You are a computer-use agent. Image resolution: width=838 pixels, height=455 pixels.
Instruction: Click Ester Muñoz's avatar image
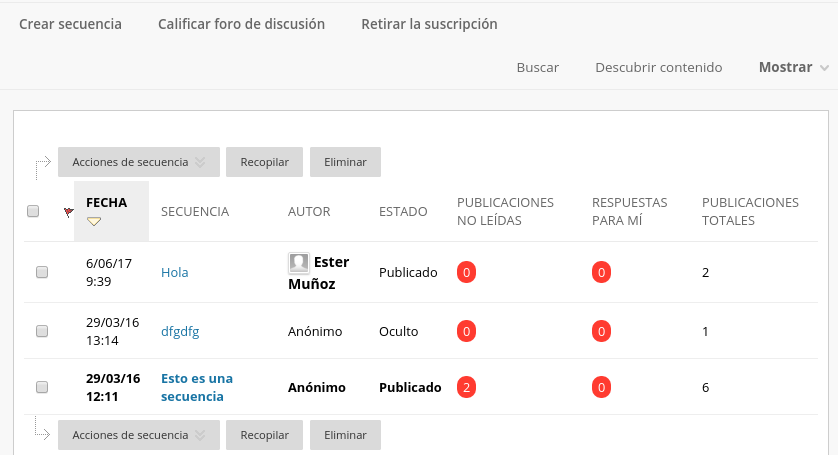pos(298,263)
